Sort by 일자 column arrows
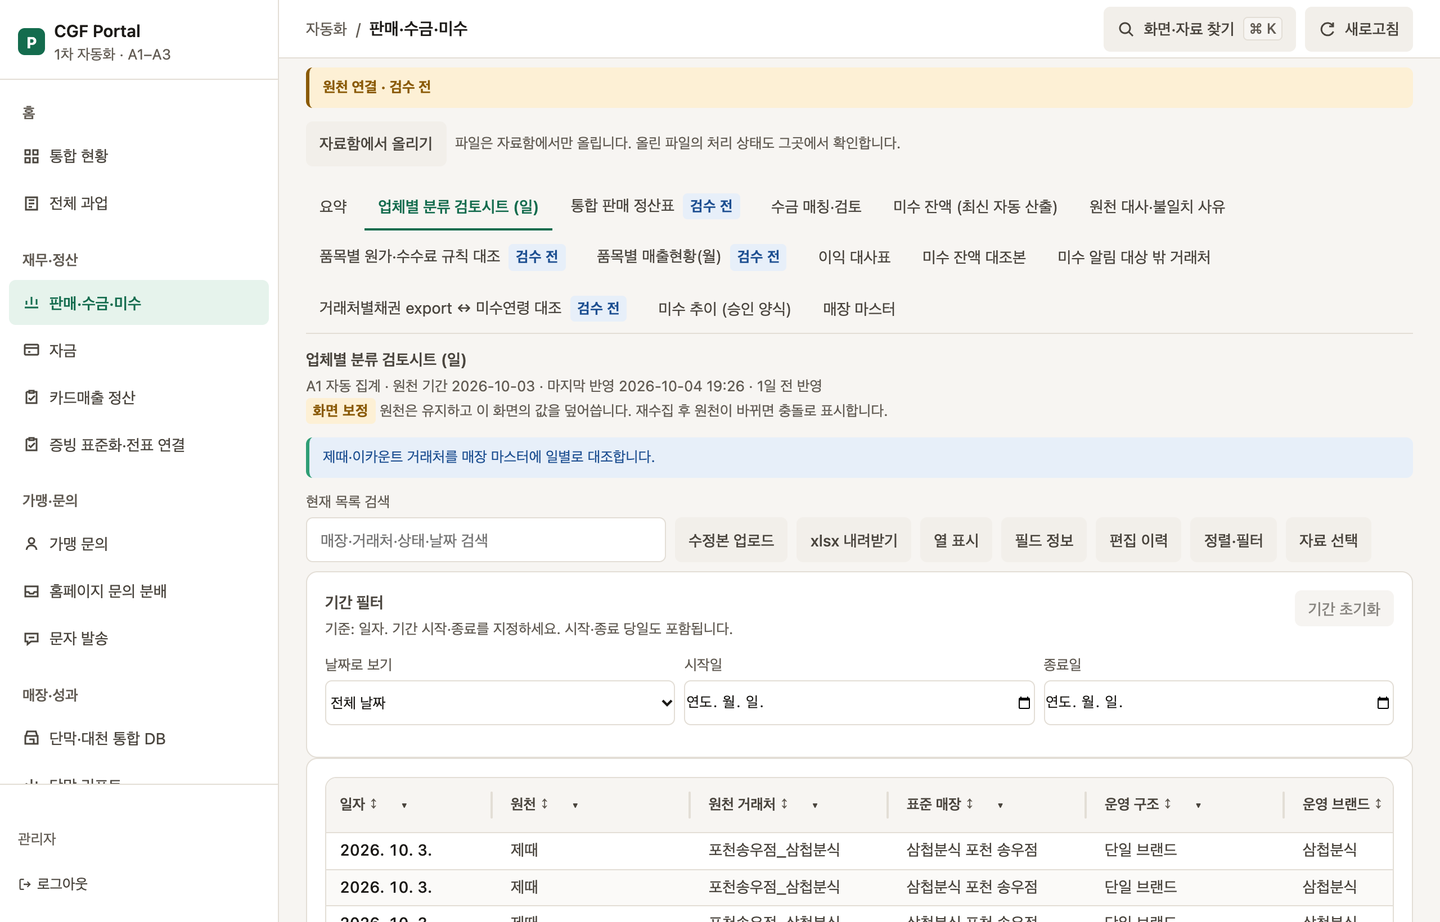 point(373,804)
